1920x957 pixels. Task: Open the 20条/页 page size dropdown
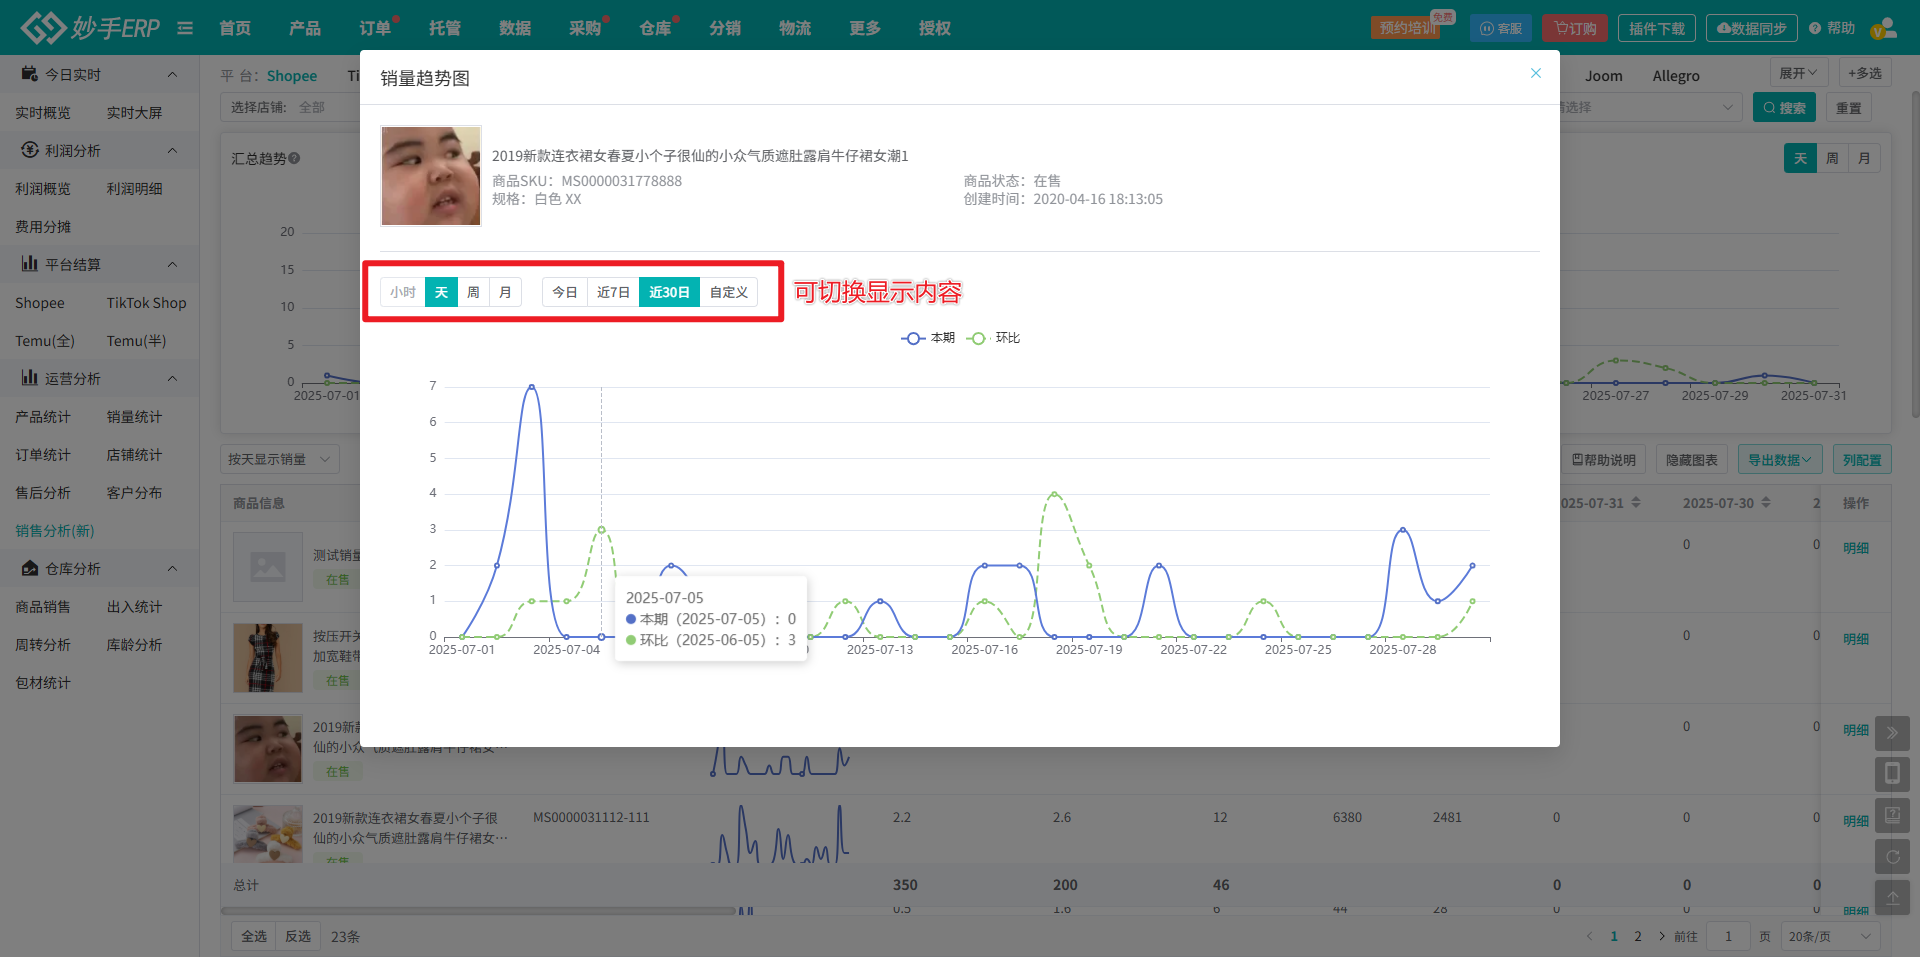tap(1829, 936)
